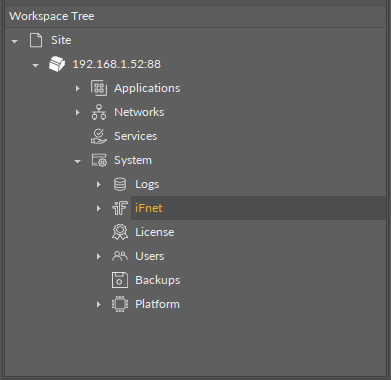Collapse the 192.168.1.52:88 device node
391x380 pixels.
pos(35,66)
